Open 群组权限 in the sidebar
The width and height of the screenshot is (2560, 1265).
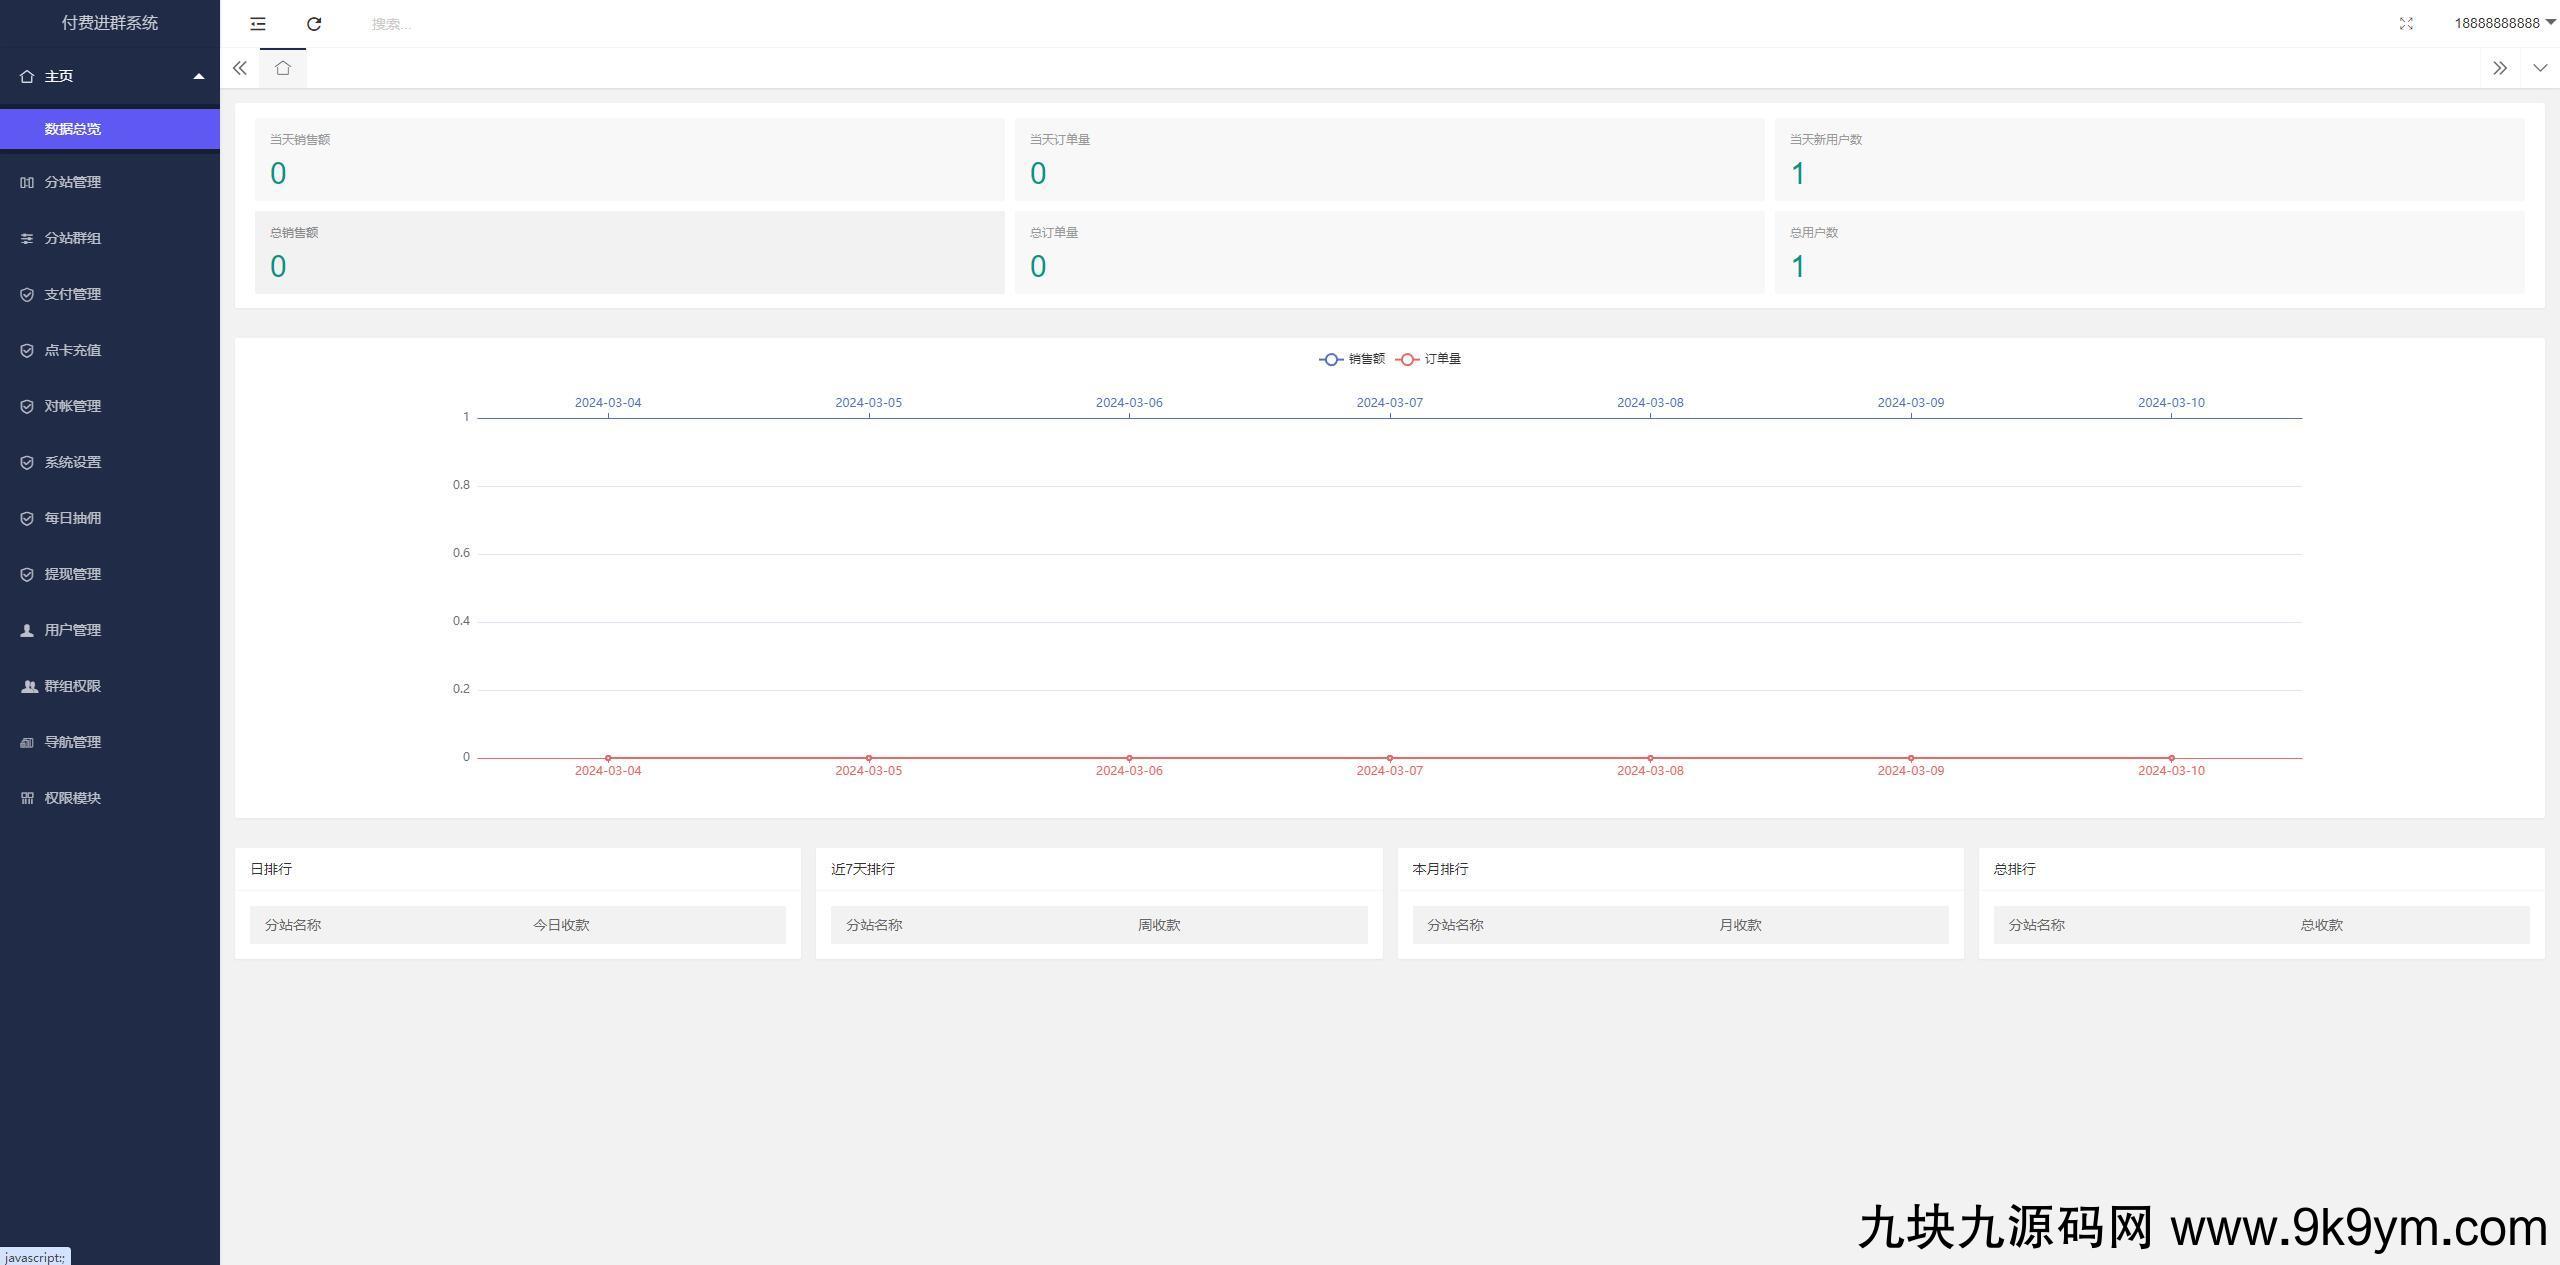pyautogui.click(x=110, y=686)
